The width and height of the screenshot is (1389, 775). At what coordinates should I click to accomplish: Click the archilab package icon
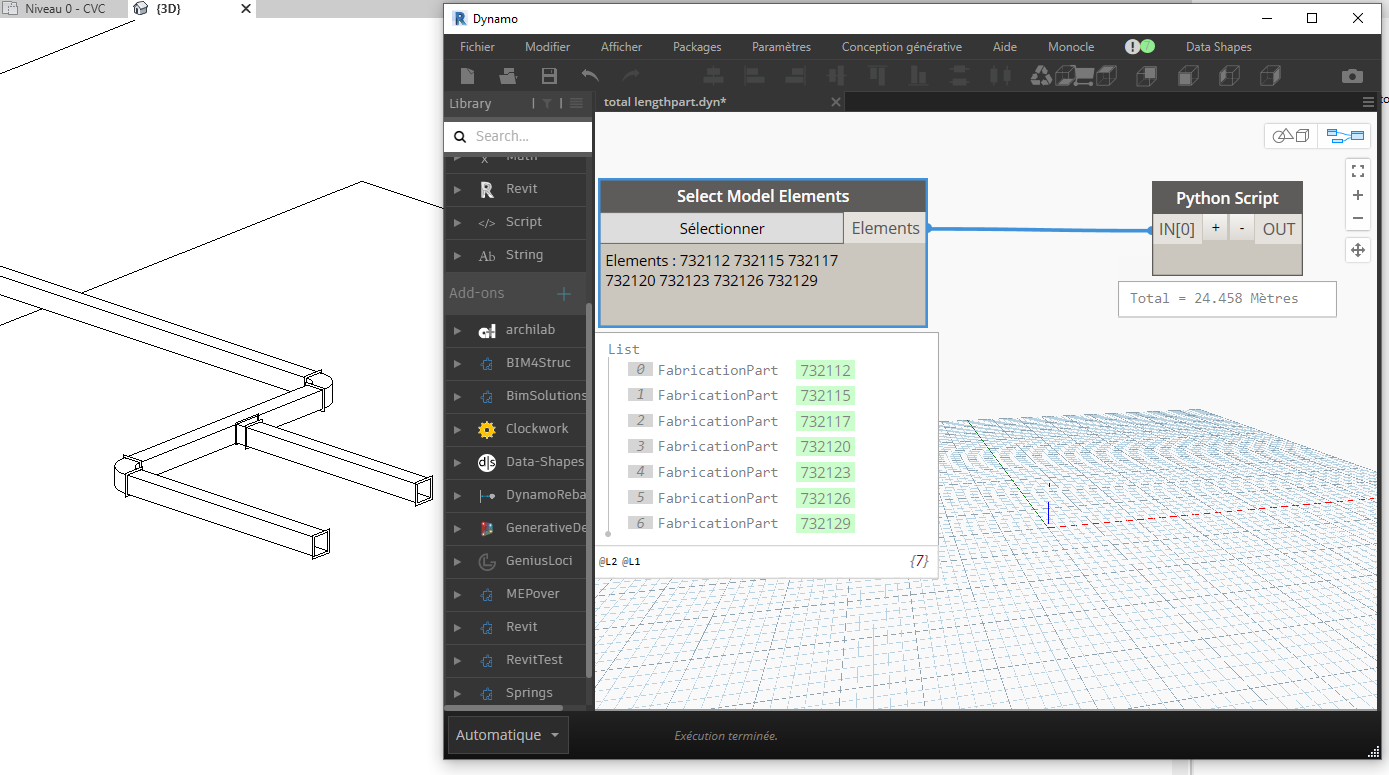pos(487,330)
